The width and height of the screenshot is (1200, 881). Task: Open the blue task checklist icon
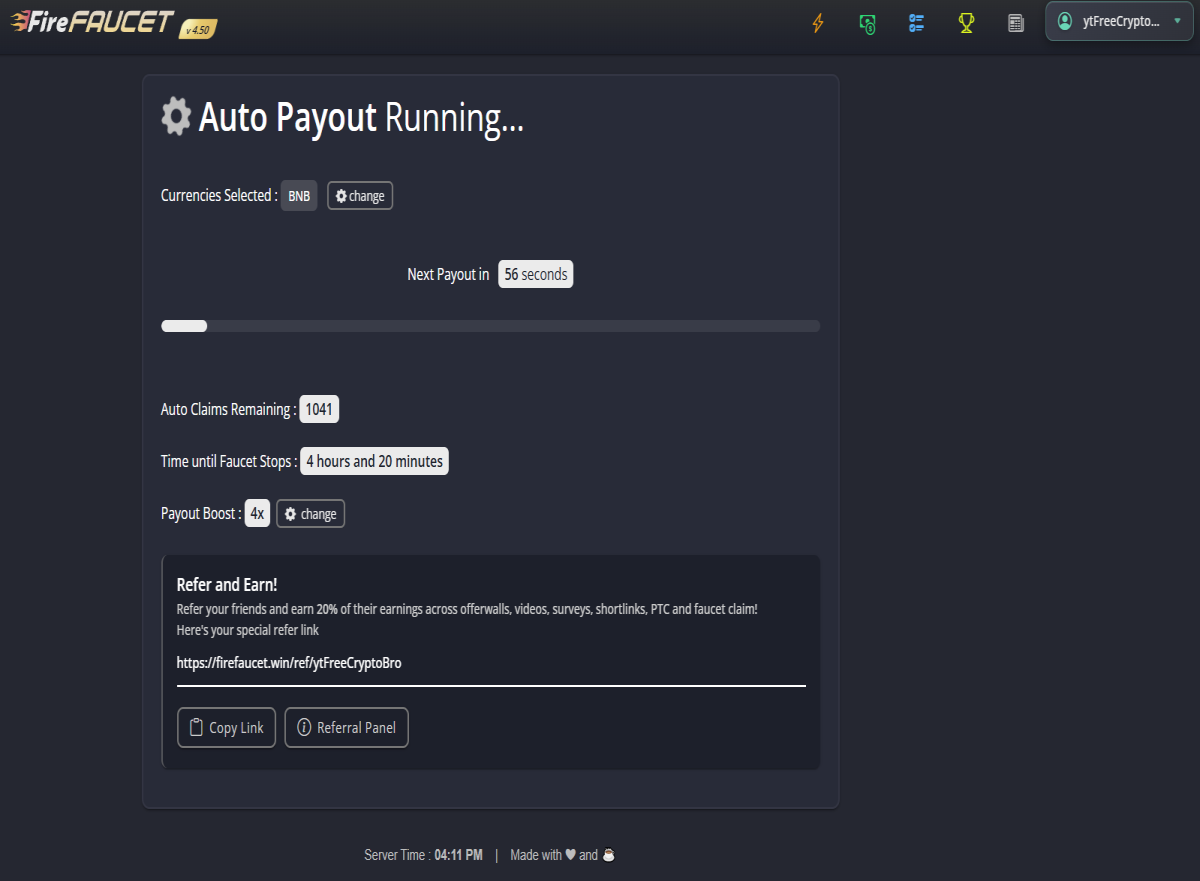click(916, 22)
